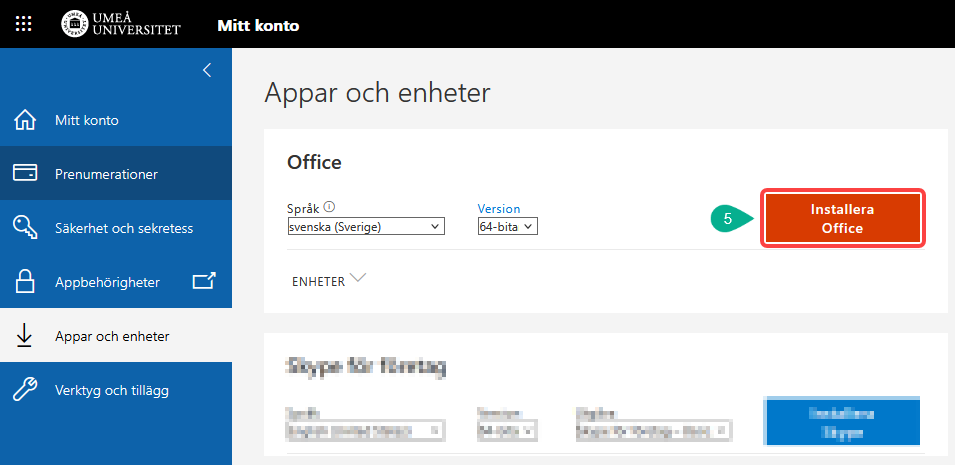Screen dimensions: 955x465
Task: Click the card icon for Prenumerationer
Action: click(25, 174)
